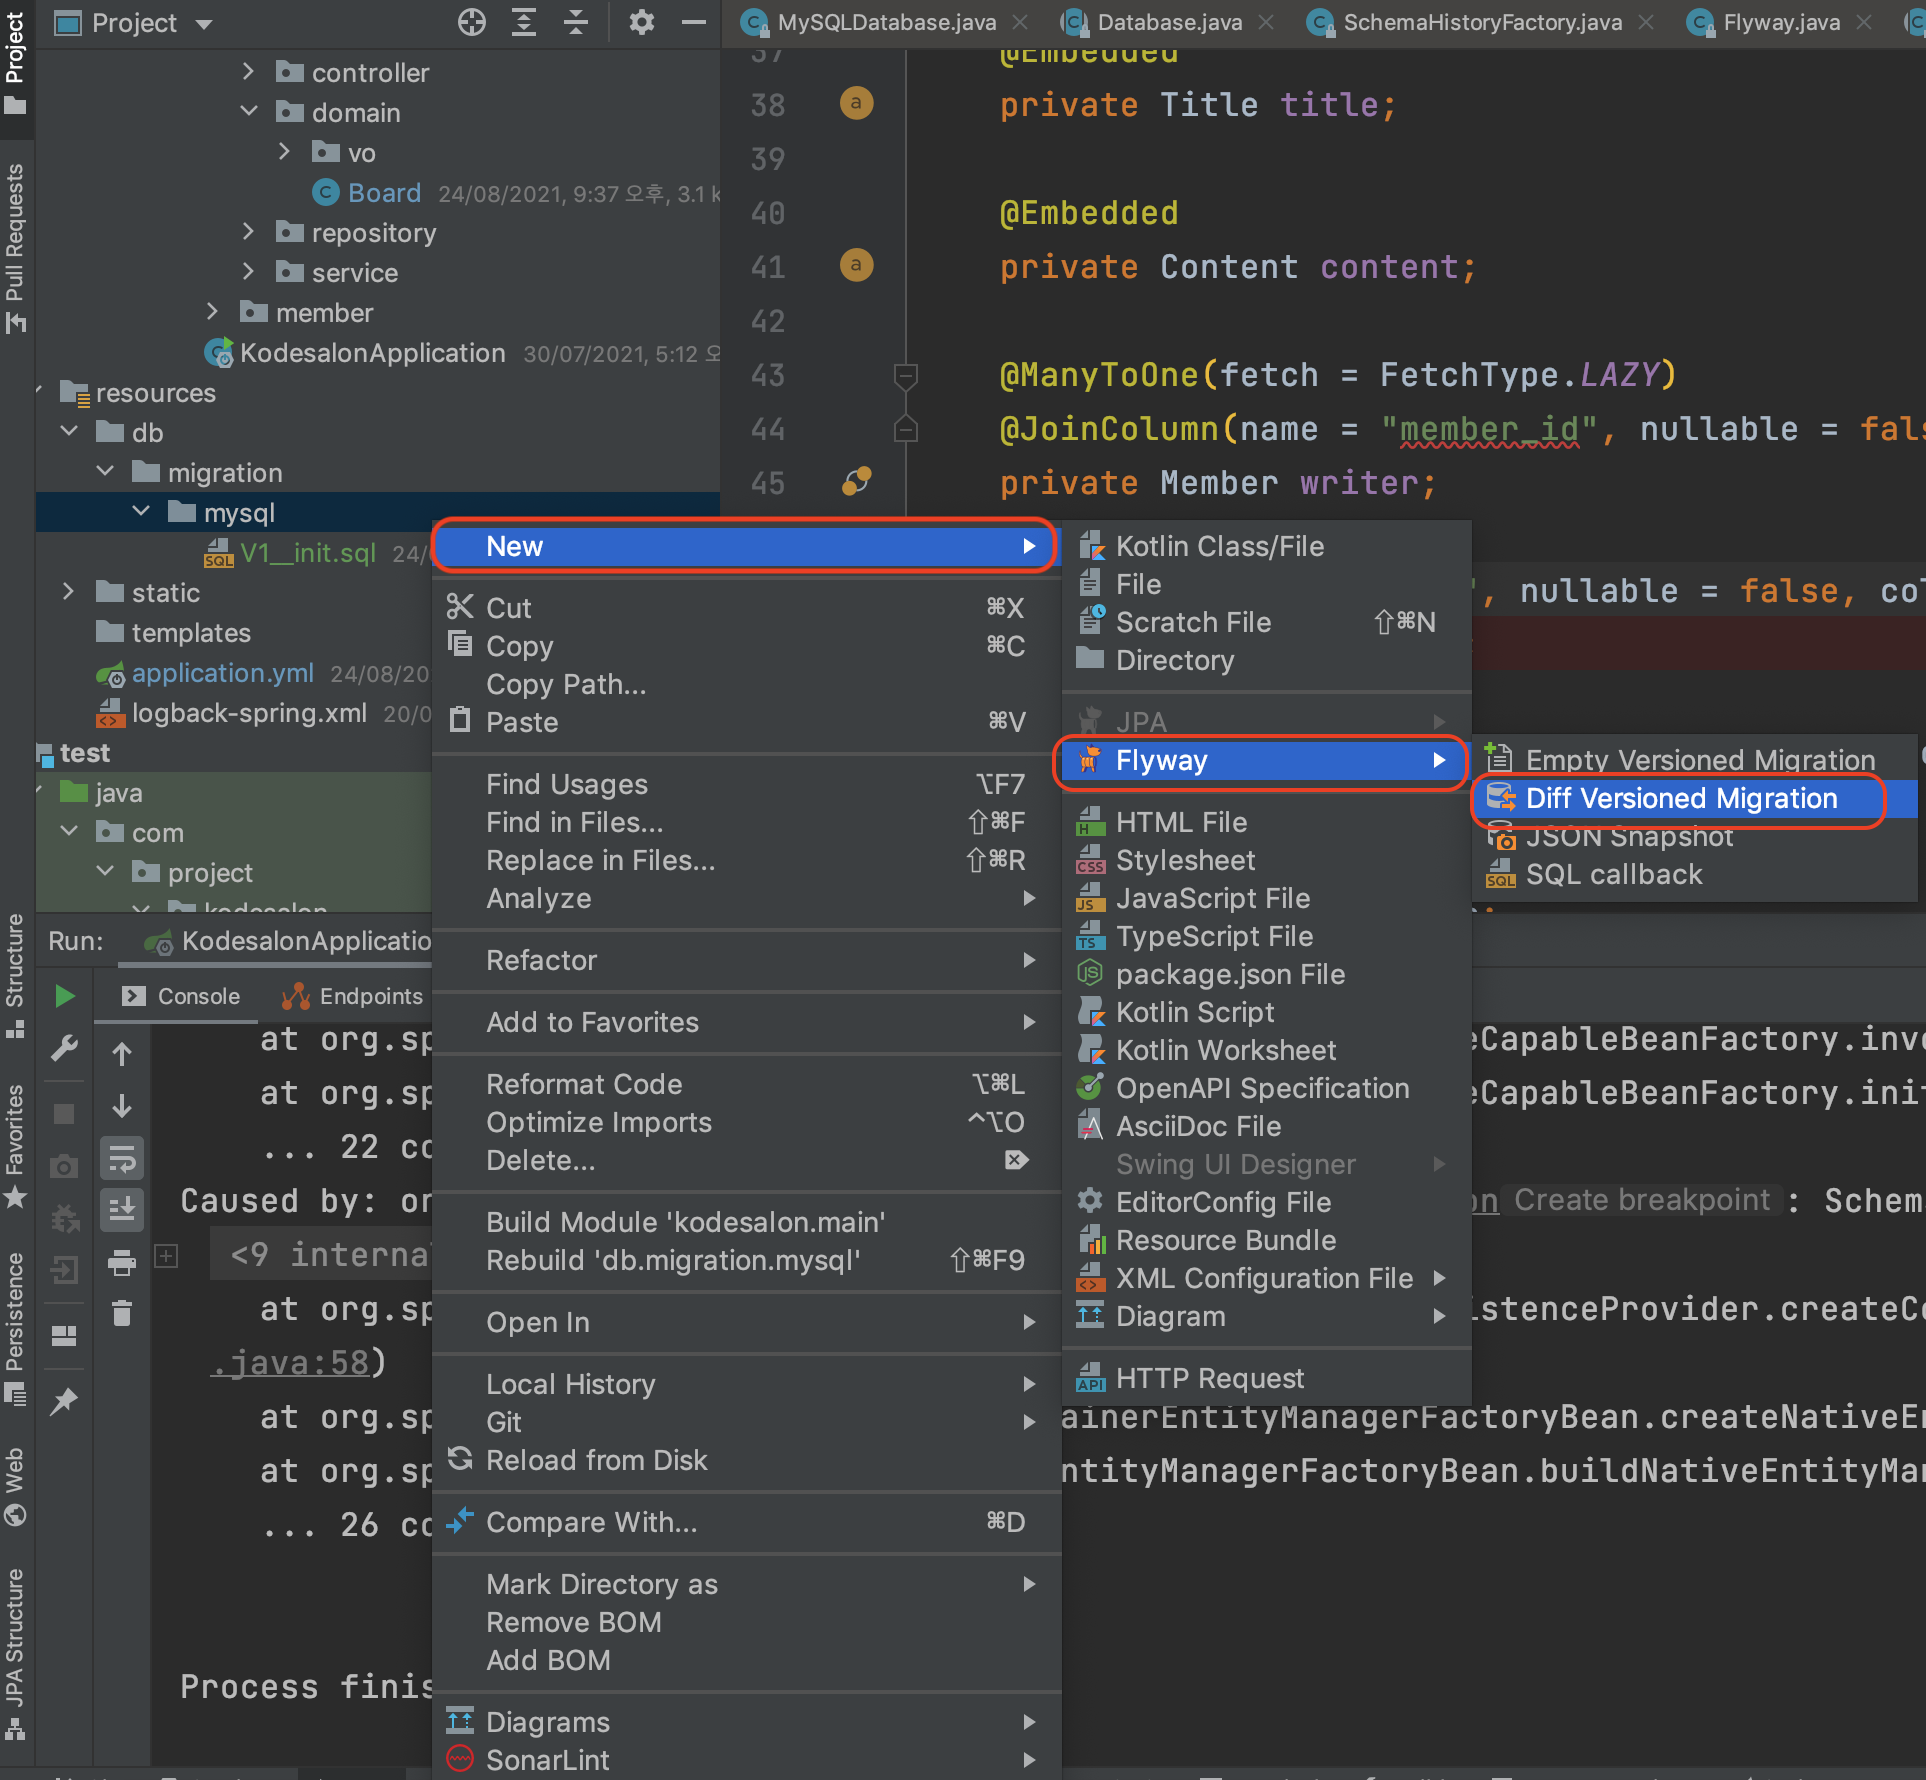Toggle Scroll to End icon in console
This screenshot has height=1780, width=1926.
[x=122, y=1210]
